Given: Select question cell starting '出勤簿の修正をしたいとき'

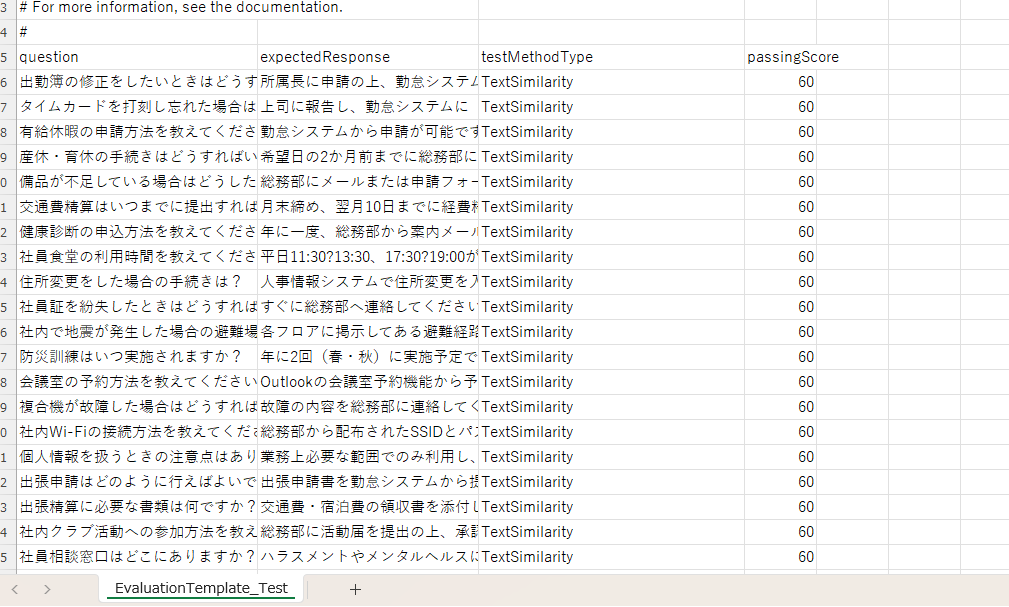Looking at the screenshot, I should click(137, 82).
